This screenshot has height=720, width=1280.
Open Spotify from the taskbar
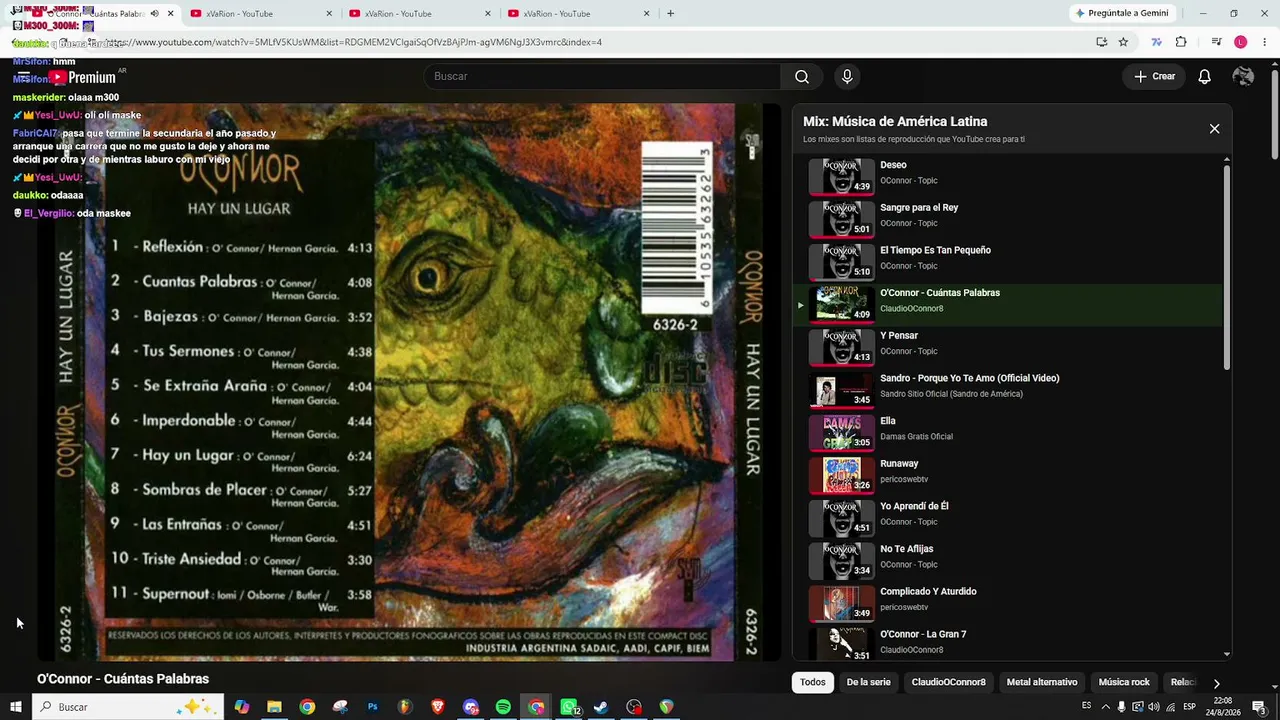point(503,707)
